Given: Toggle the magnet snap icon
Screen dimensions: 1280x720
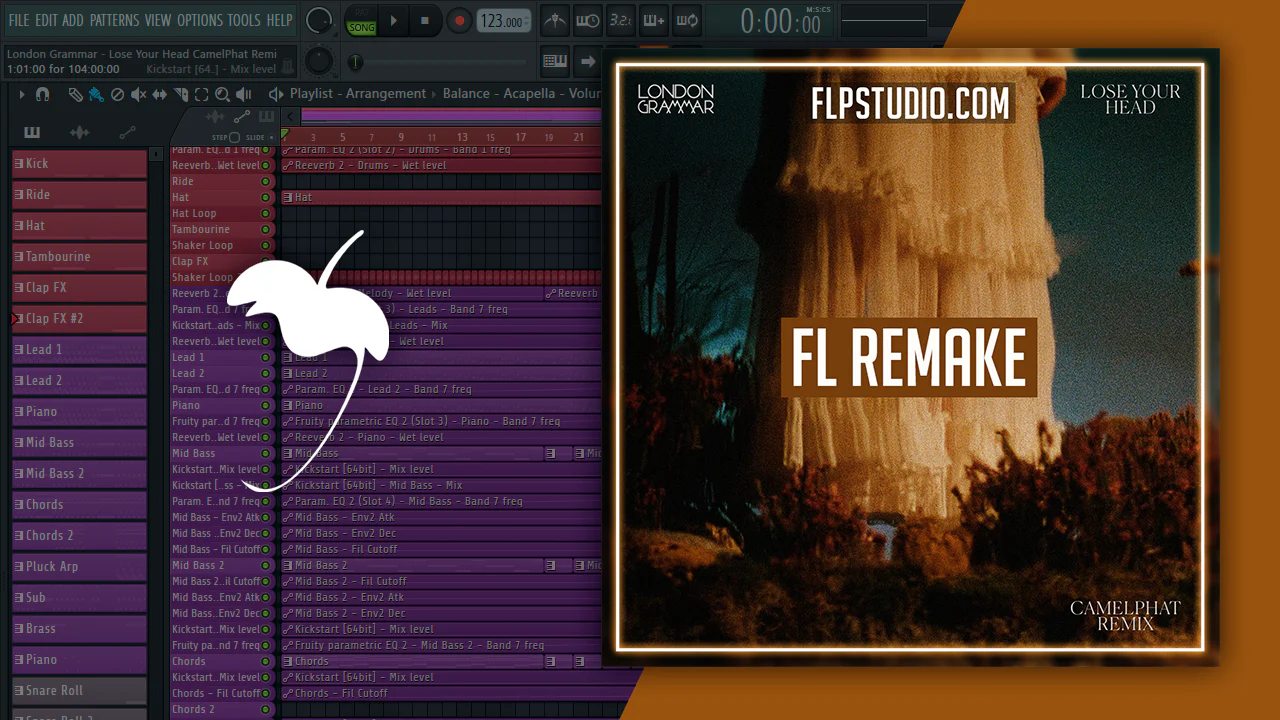Looking at the screenshot, I should click(x=42, y=94).
